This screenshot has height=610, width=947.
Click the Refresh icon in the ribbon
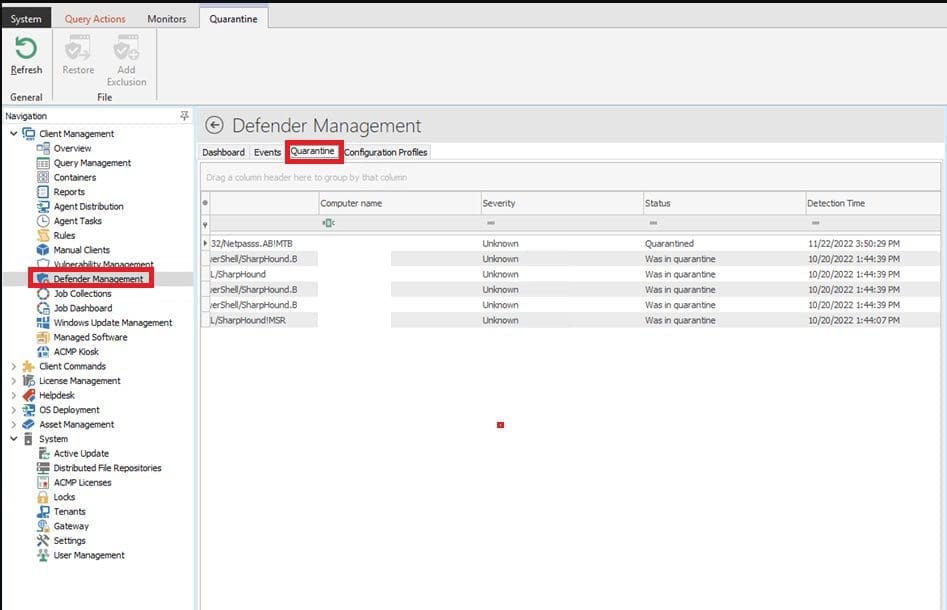click(x=26, y=48)
